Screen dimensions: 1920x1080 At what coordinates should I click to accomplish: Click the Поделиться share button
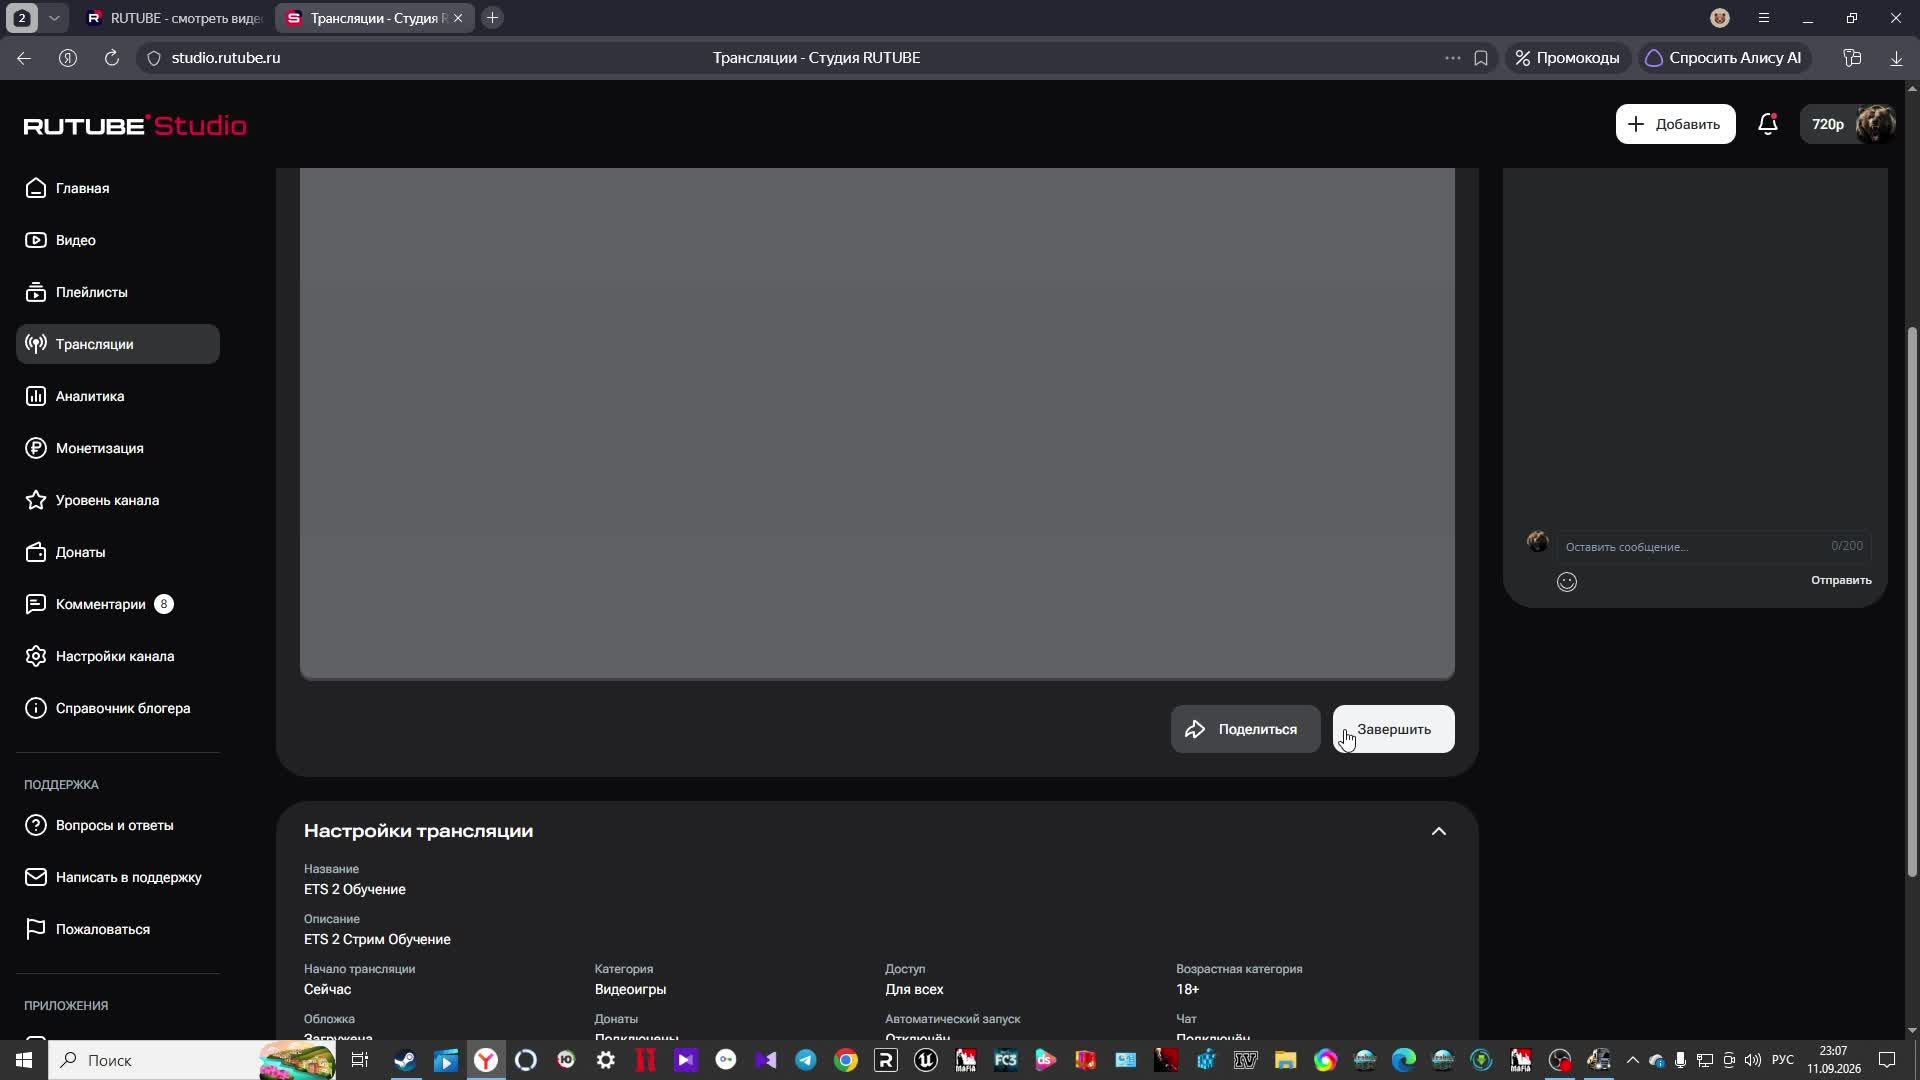[x=1245, y=729]
